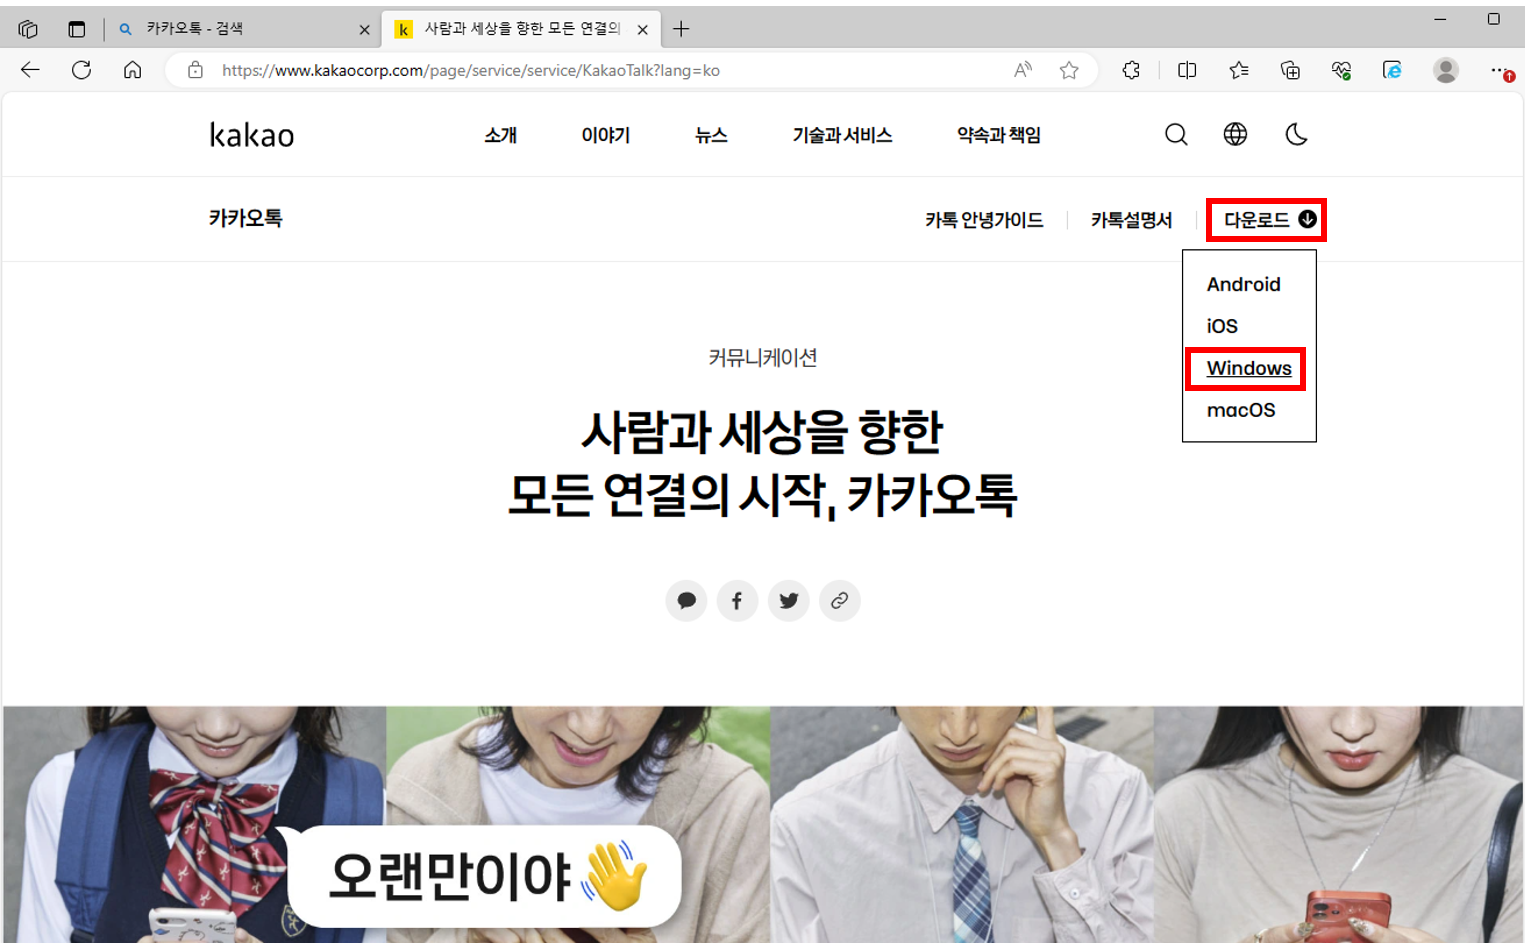Choose Android from download menu
The height and width of the screenshot is (946, 1525).
[x=1243, y=284]
